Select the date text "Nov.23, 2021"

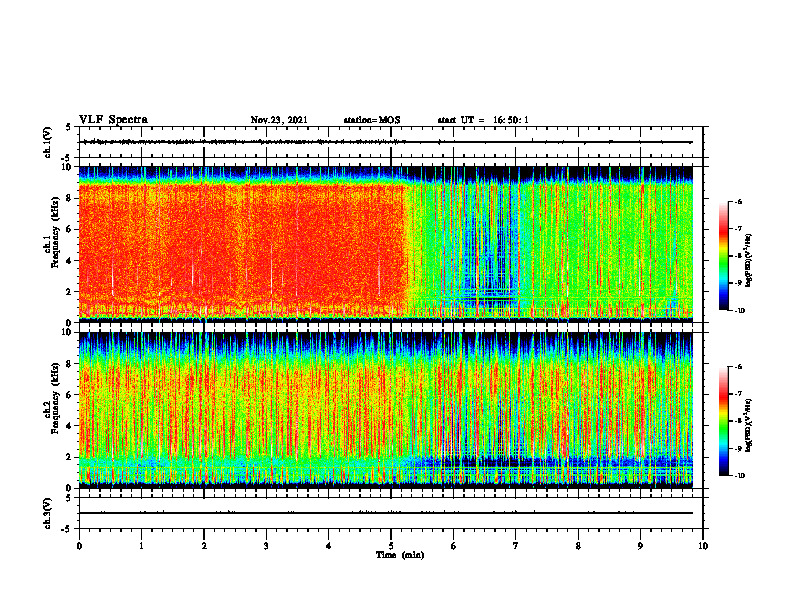pos(279,120)
